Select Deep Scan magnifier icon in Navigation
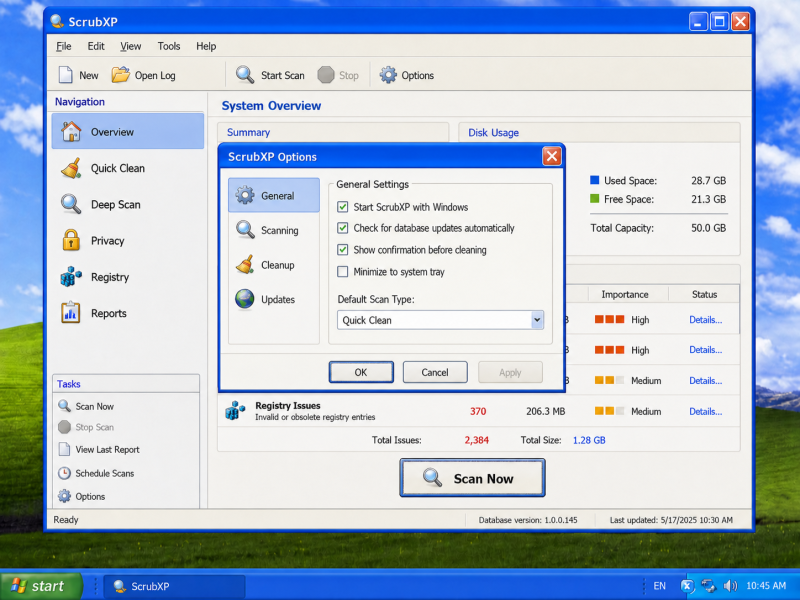 [x=71, y=204]
